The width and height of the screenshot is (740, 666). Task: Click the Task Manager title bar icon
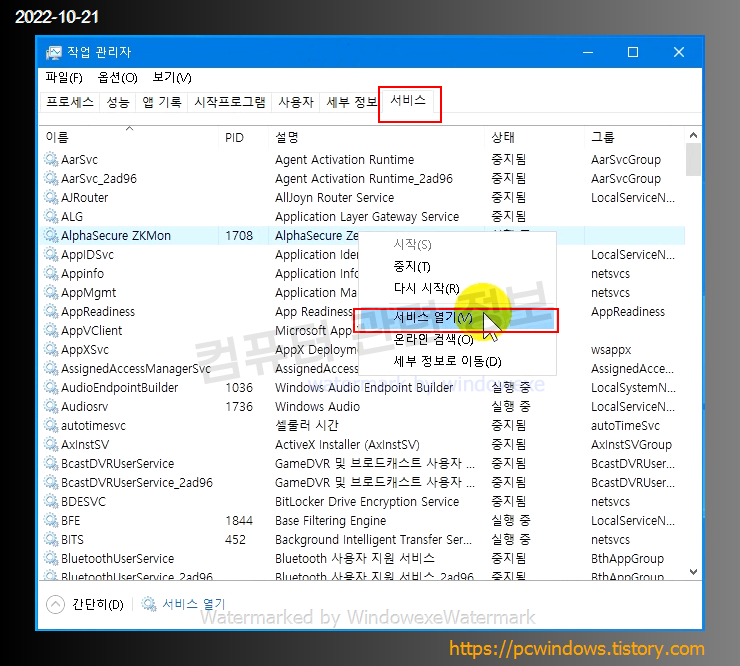click(x=53, y=52)
